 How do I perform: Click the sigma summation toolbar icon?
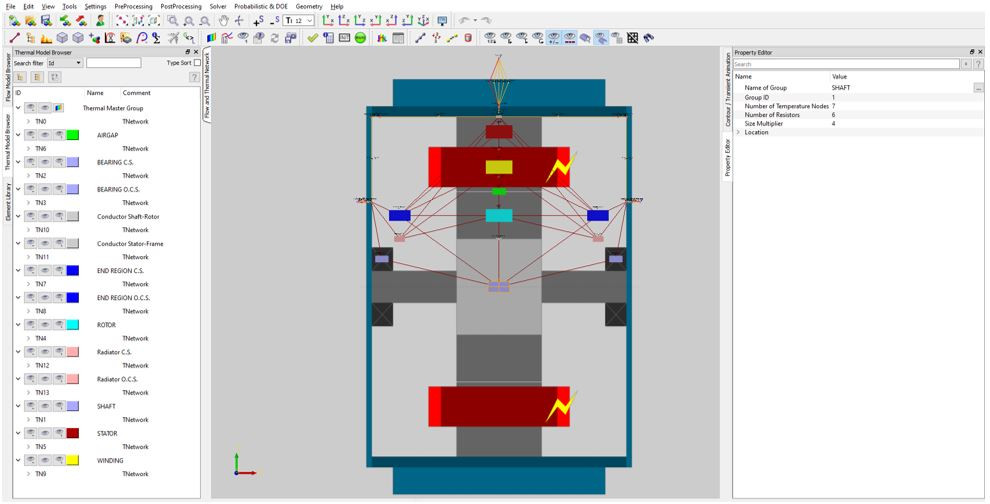(156, 38)
